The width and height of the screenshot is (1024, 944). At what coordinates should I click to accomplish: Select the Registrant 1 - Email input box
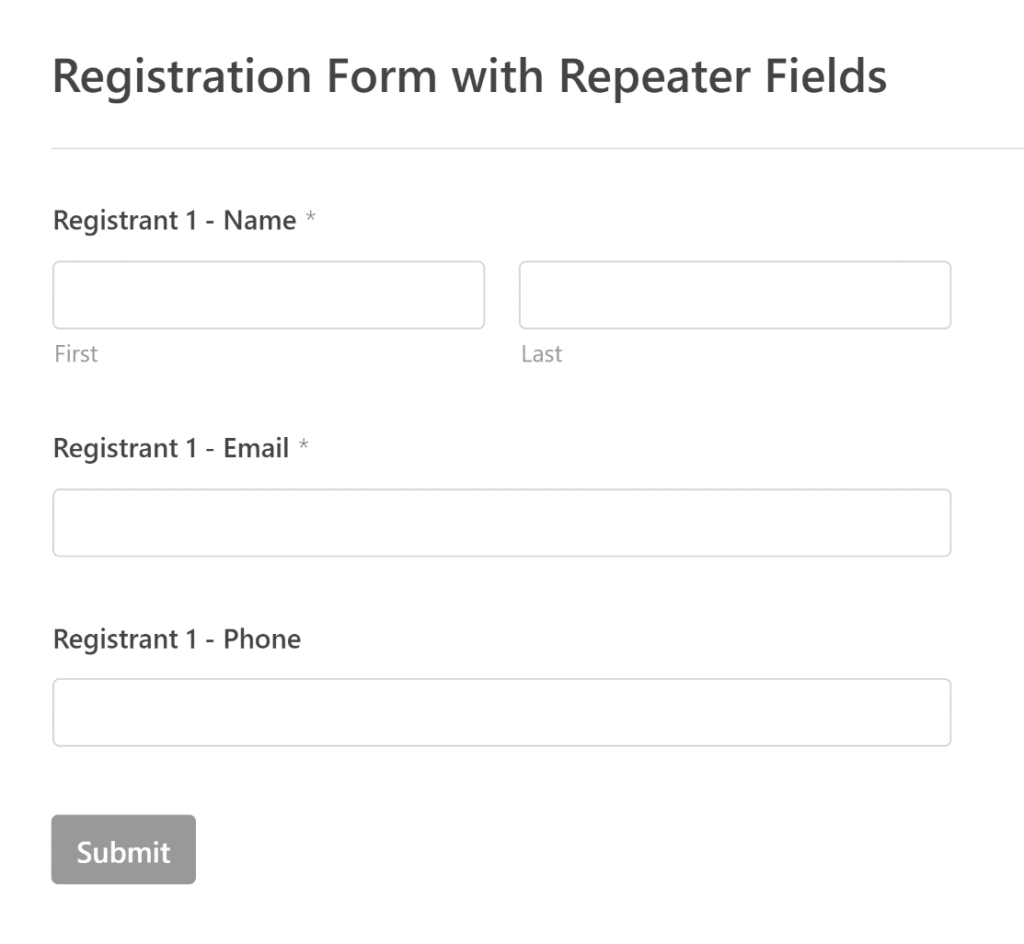501,522
